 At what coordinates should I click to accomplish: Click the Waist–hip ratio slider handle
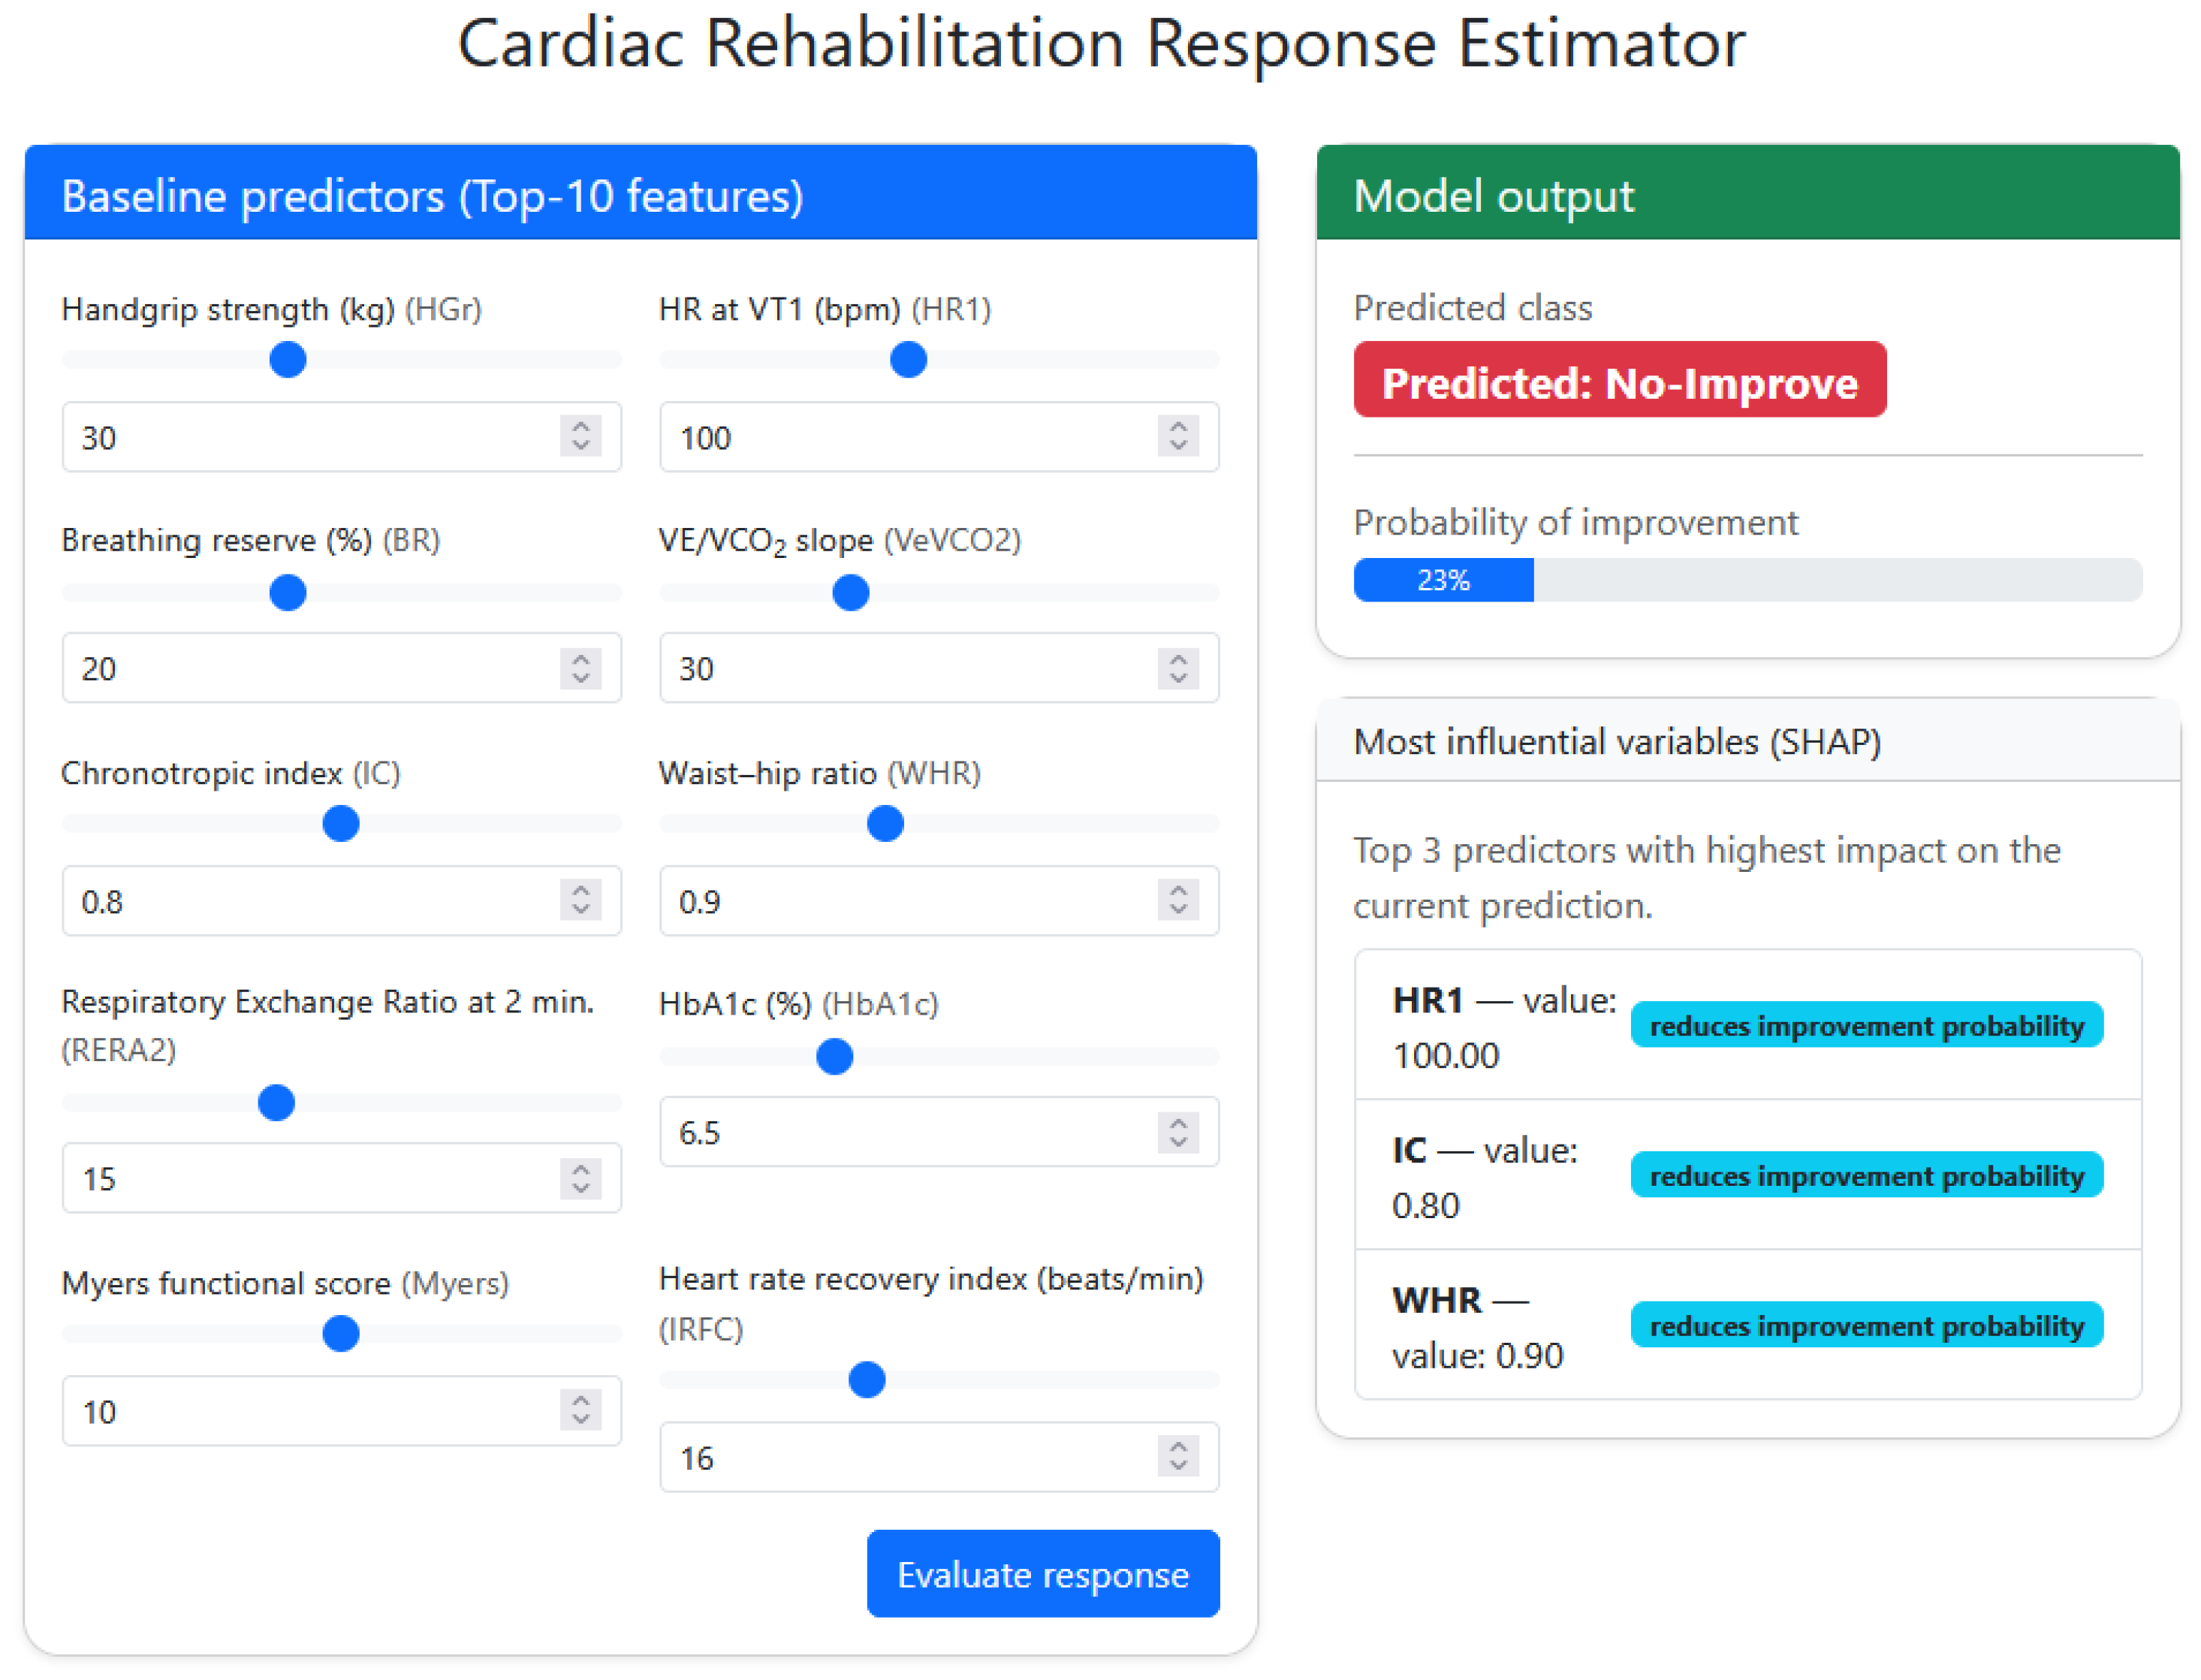[885, 824]
